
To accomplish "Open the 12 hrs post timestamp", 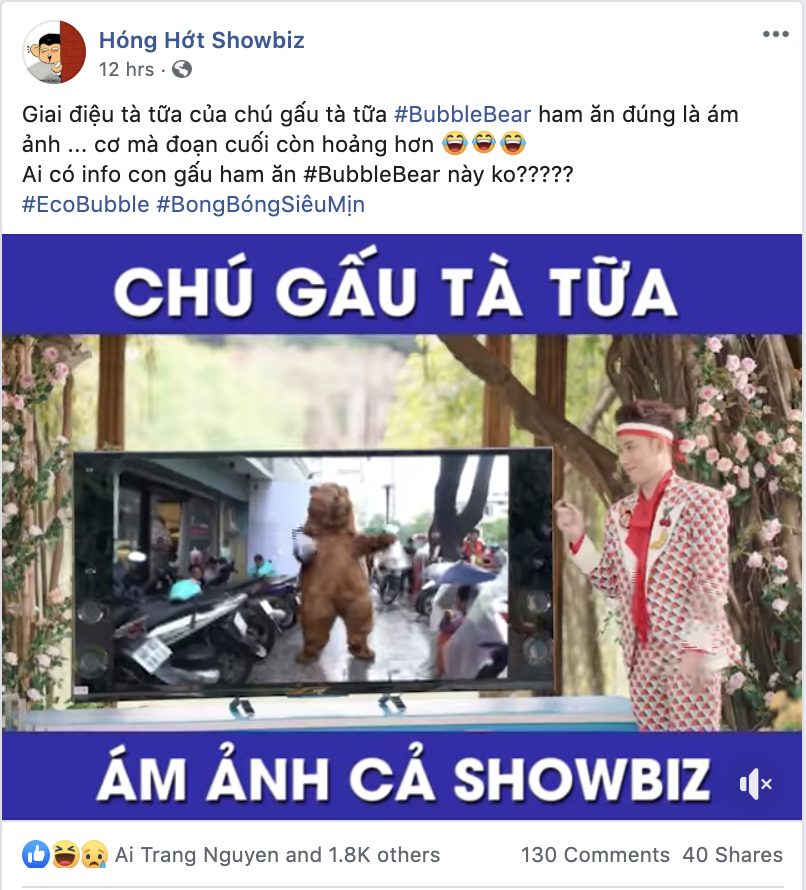I will (126, 69).
